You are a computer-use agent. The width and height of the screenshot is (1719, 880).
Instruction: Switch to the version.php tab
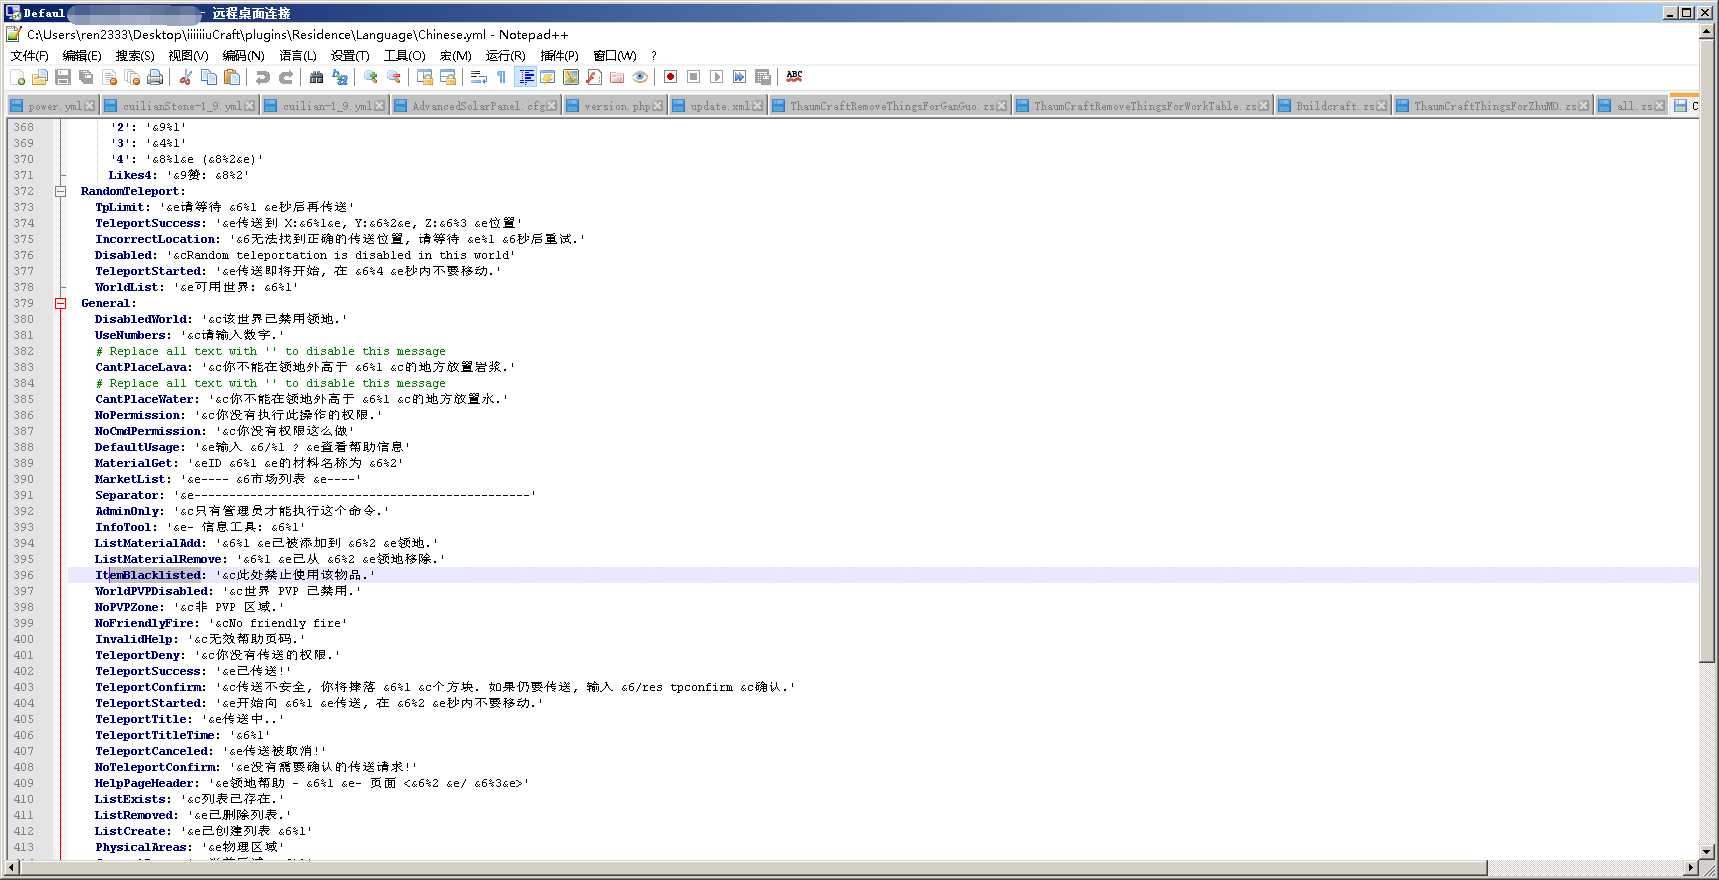coord(614,106)
